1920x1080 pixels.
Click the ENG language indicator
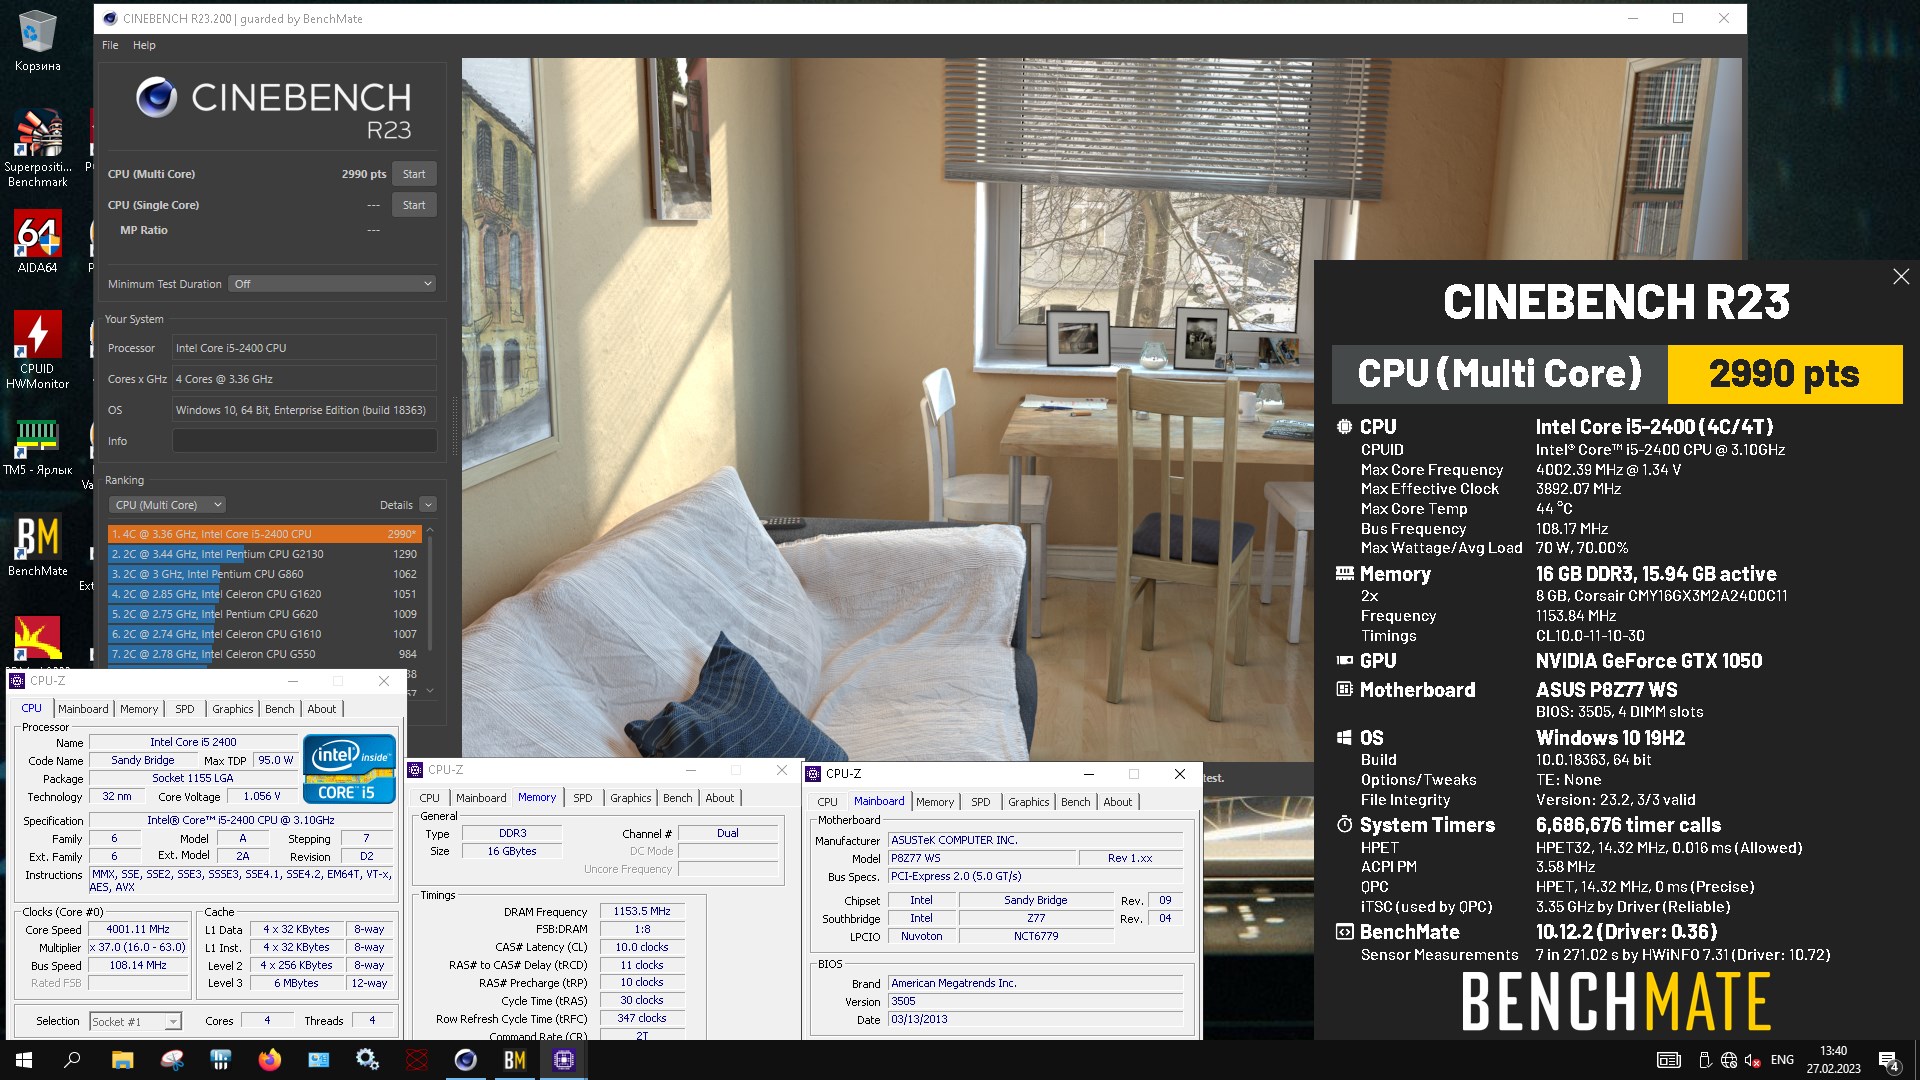pos(1782,1060)
